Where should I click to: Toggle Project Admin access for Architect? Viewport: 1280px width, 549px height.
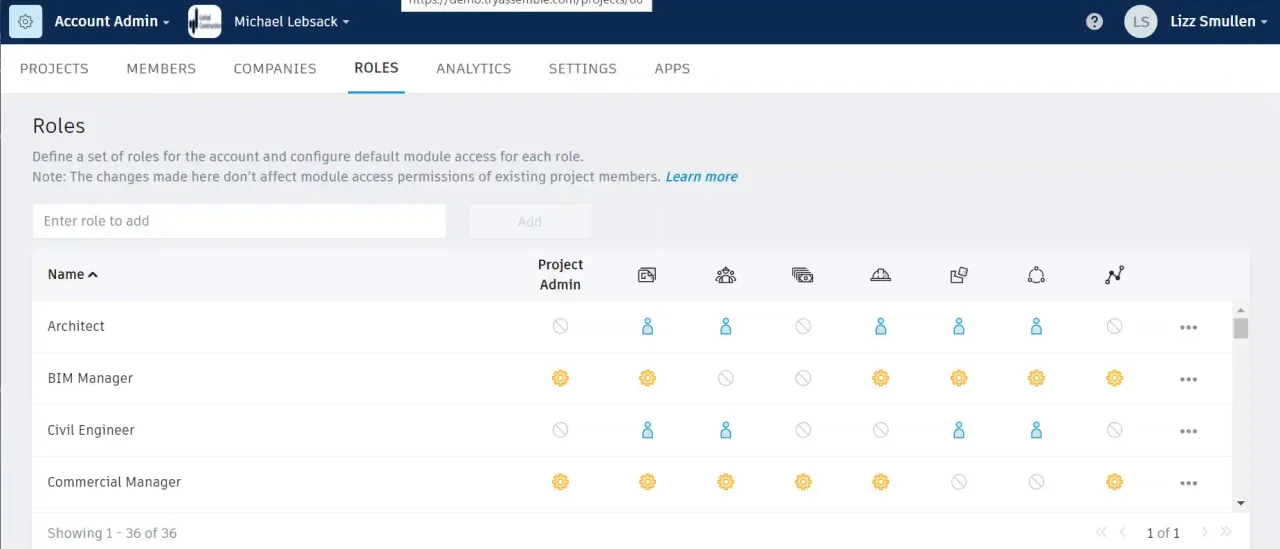[560, 326]
